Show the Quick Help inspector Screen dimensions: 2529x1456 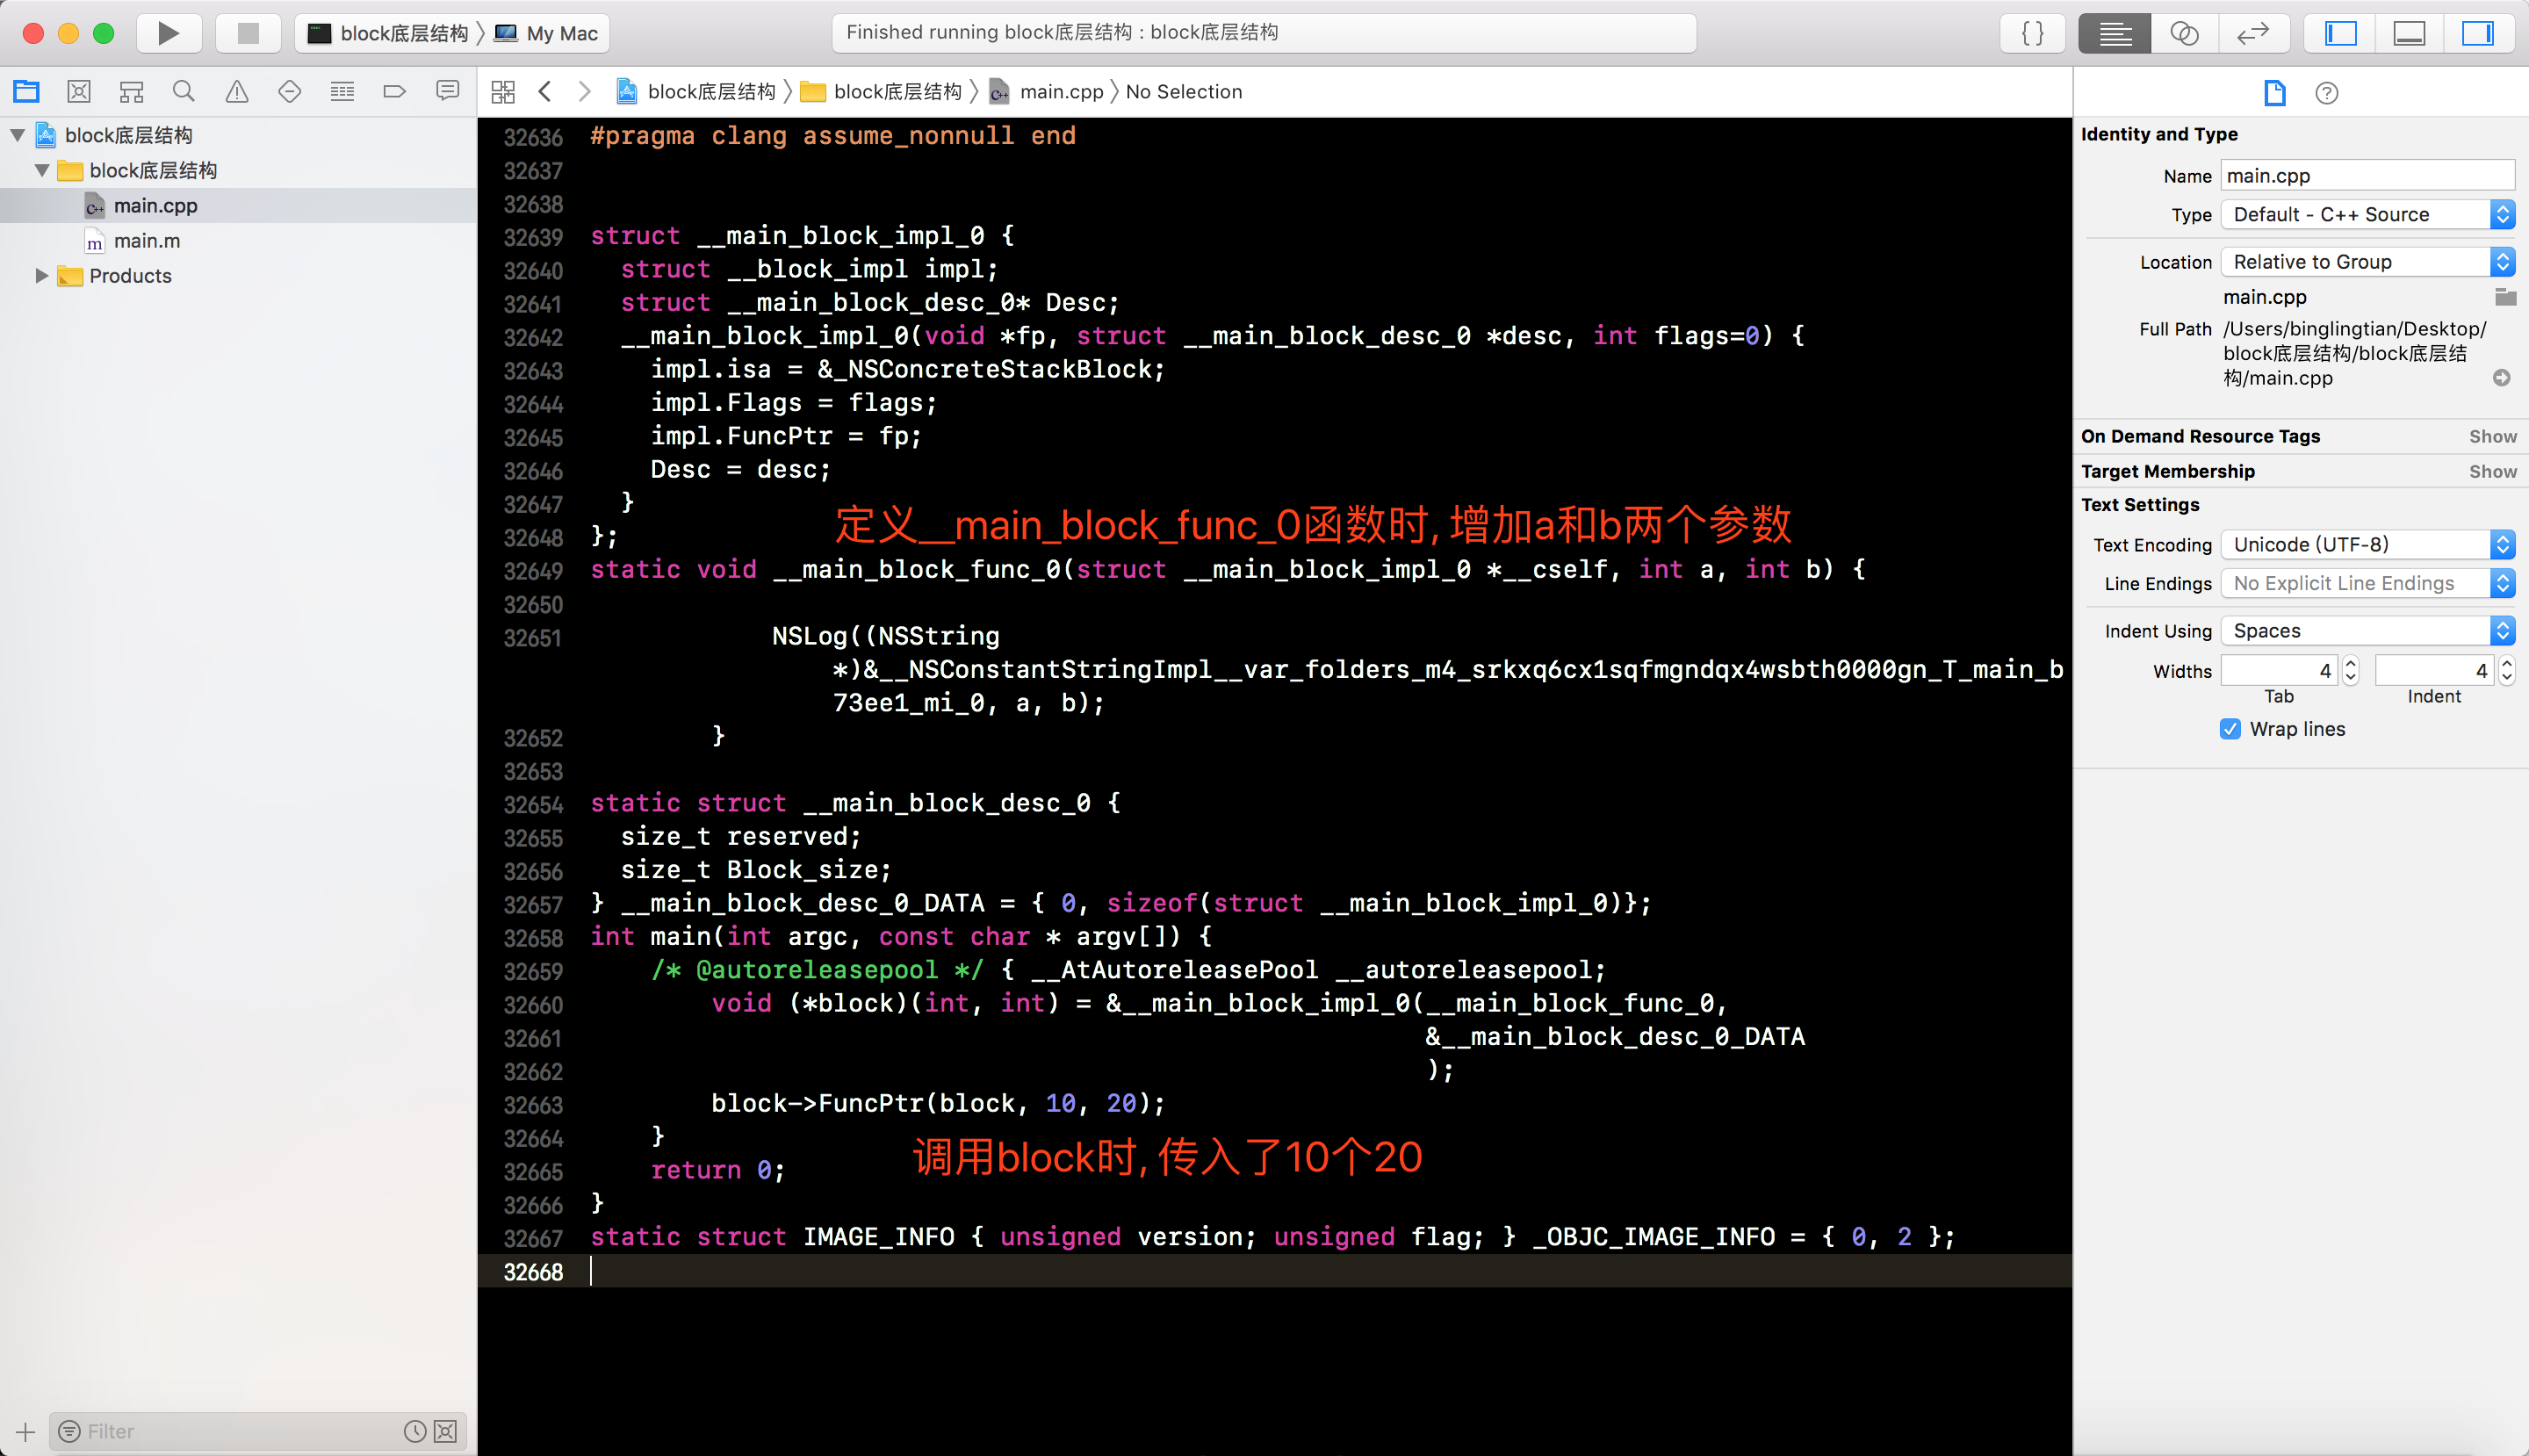(2326, 93)
